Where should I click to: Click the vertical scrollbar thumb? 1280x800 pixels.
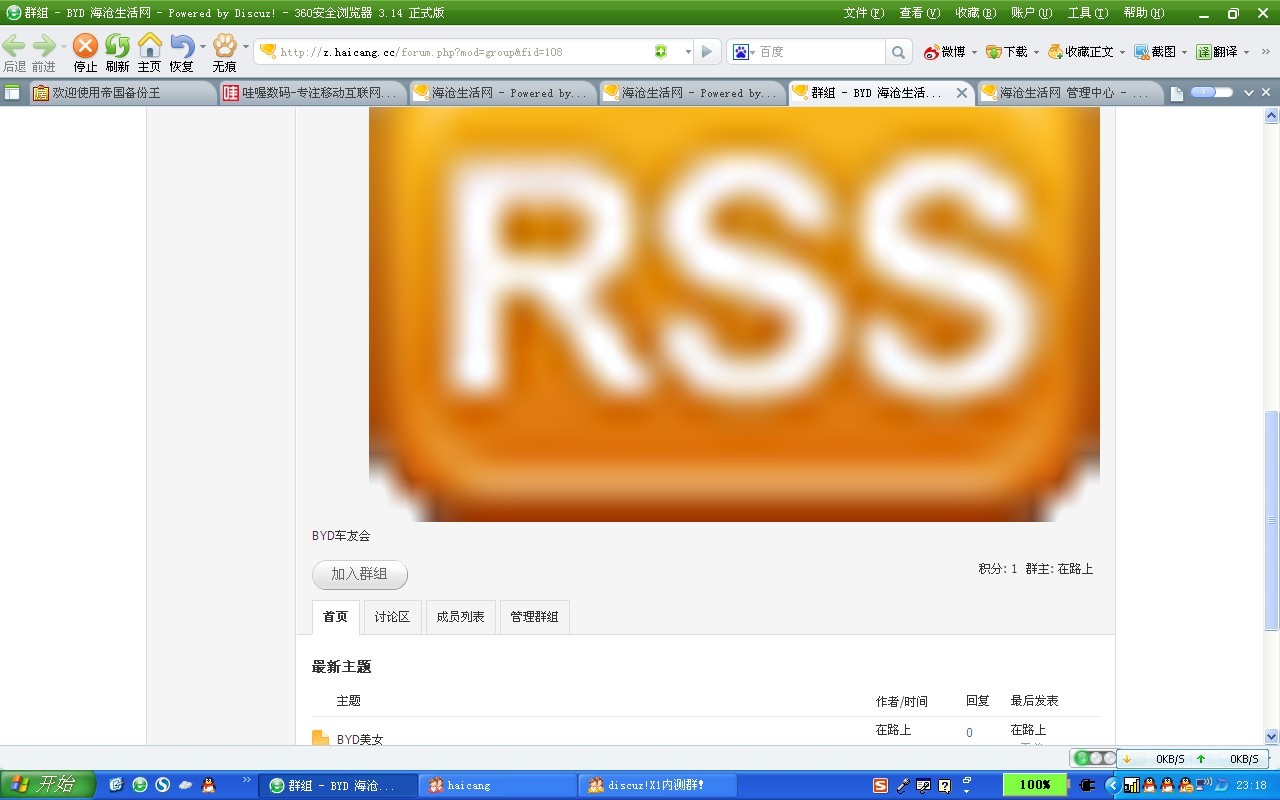click(x=1272, y=520)
